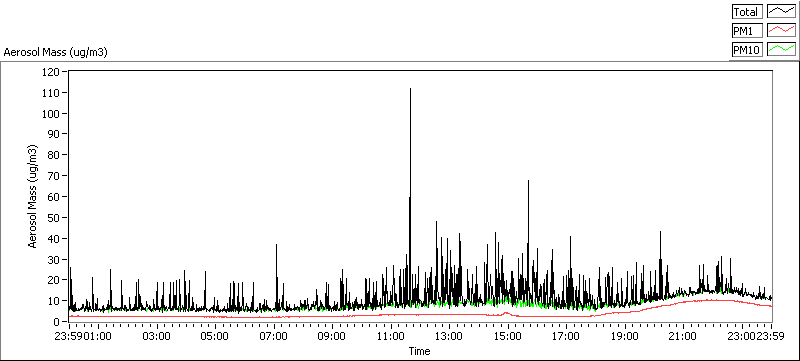Click the 50 y-axis scale value

point(54,217)
